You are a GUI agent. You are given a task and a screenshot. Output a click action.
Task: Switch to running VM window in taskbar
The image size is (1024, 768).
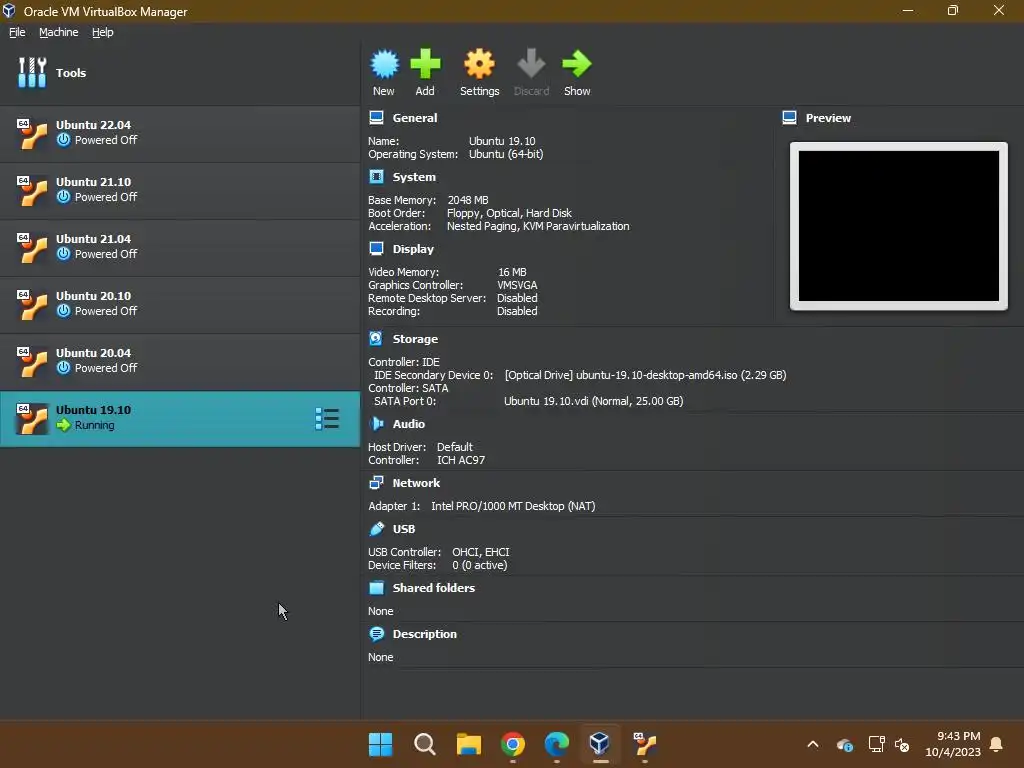pos(645,744)
